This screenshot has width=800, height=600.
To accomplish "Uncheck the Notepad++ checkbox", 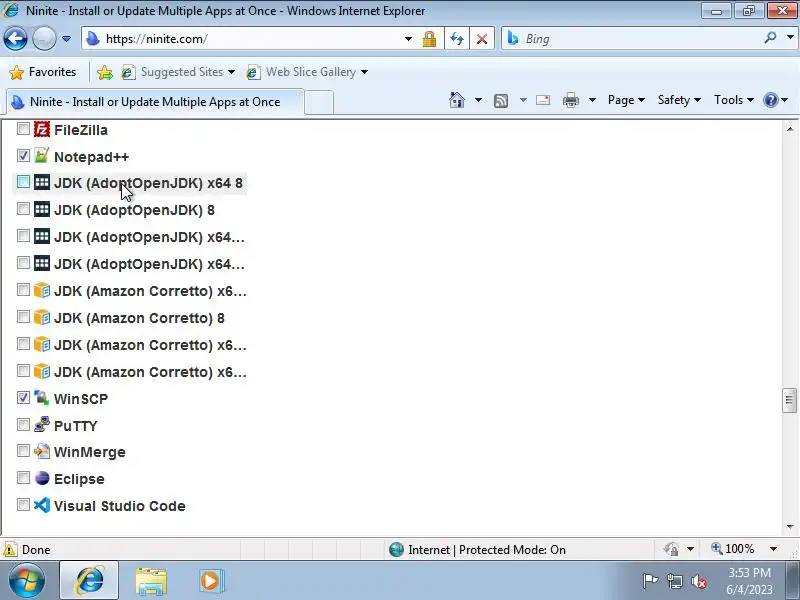I will pos(23,155).
